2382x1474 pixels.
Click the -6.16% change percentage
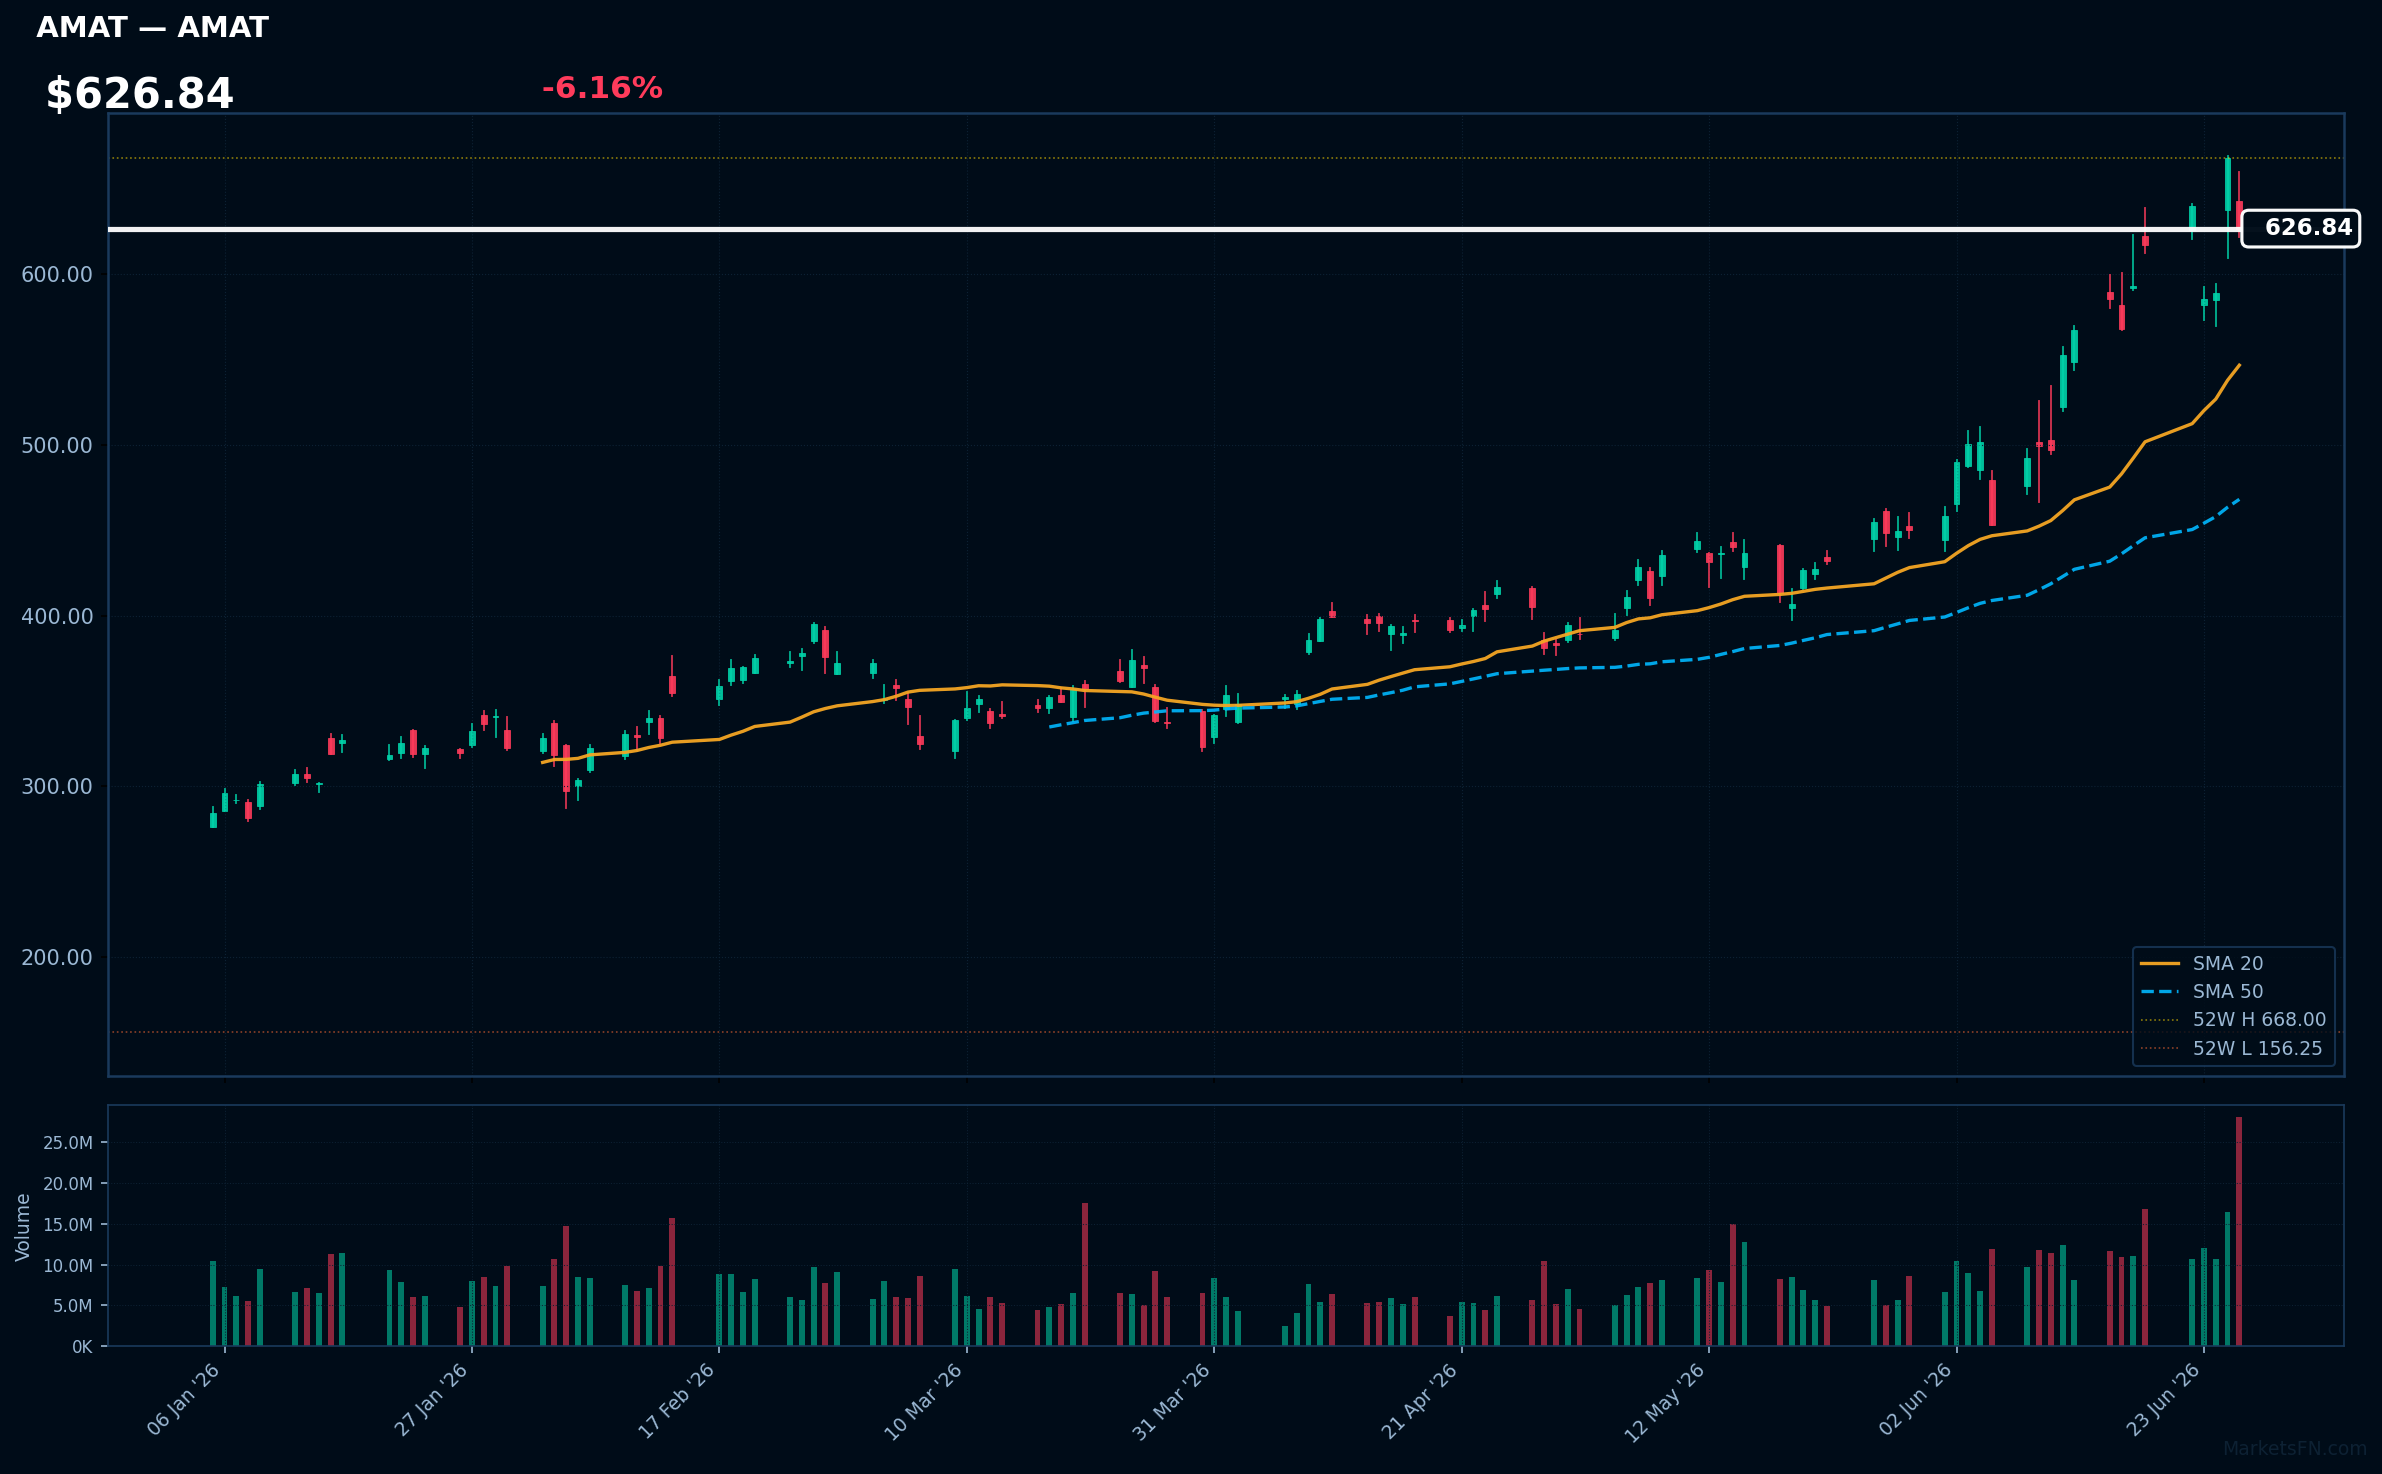click(x=602, y=88)
